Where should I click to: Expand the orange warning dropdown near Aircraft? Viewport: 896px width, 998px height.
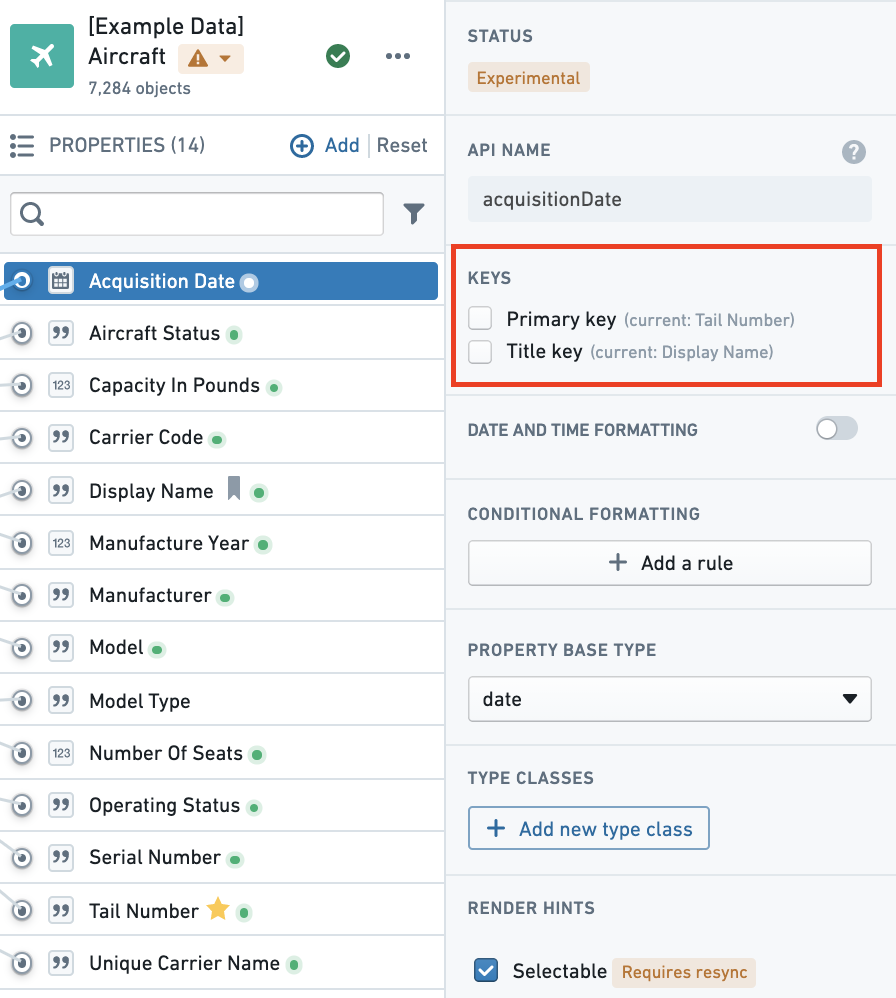point(211,59)
